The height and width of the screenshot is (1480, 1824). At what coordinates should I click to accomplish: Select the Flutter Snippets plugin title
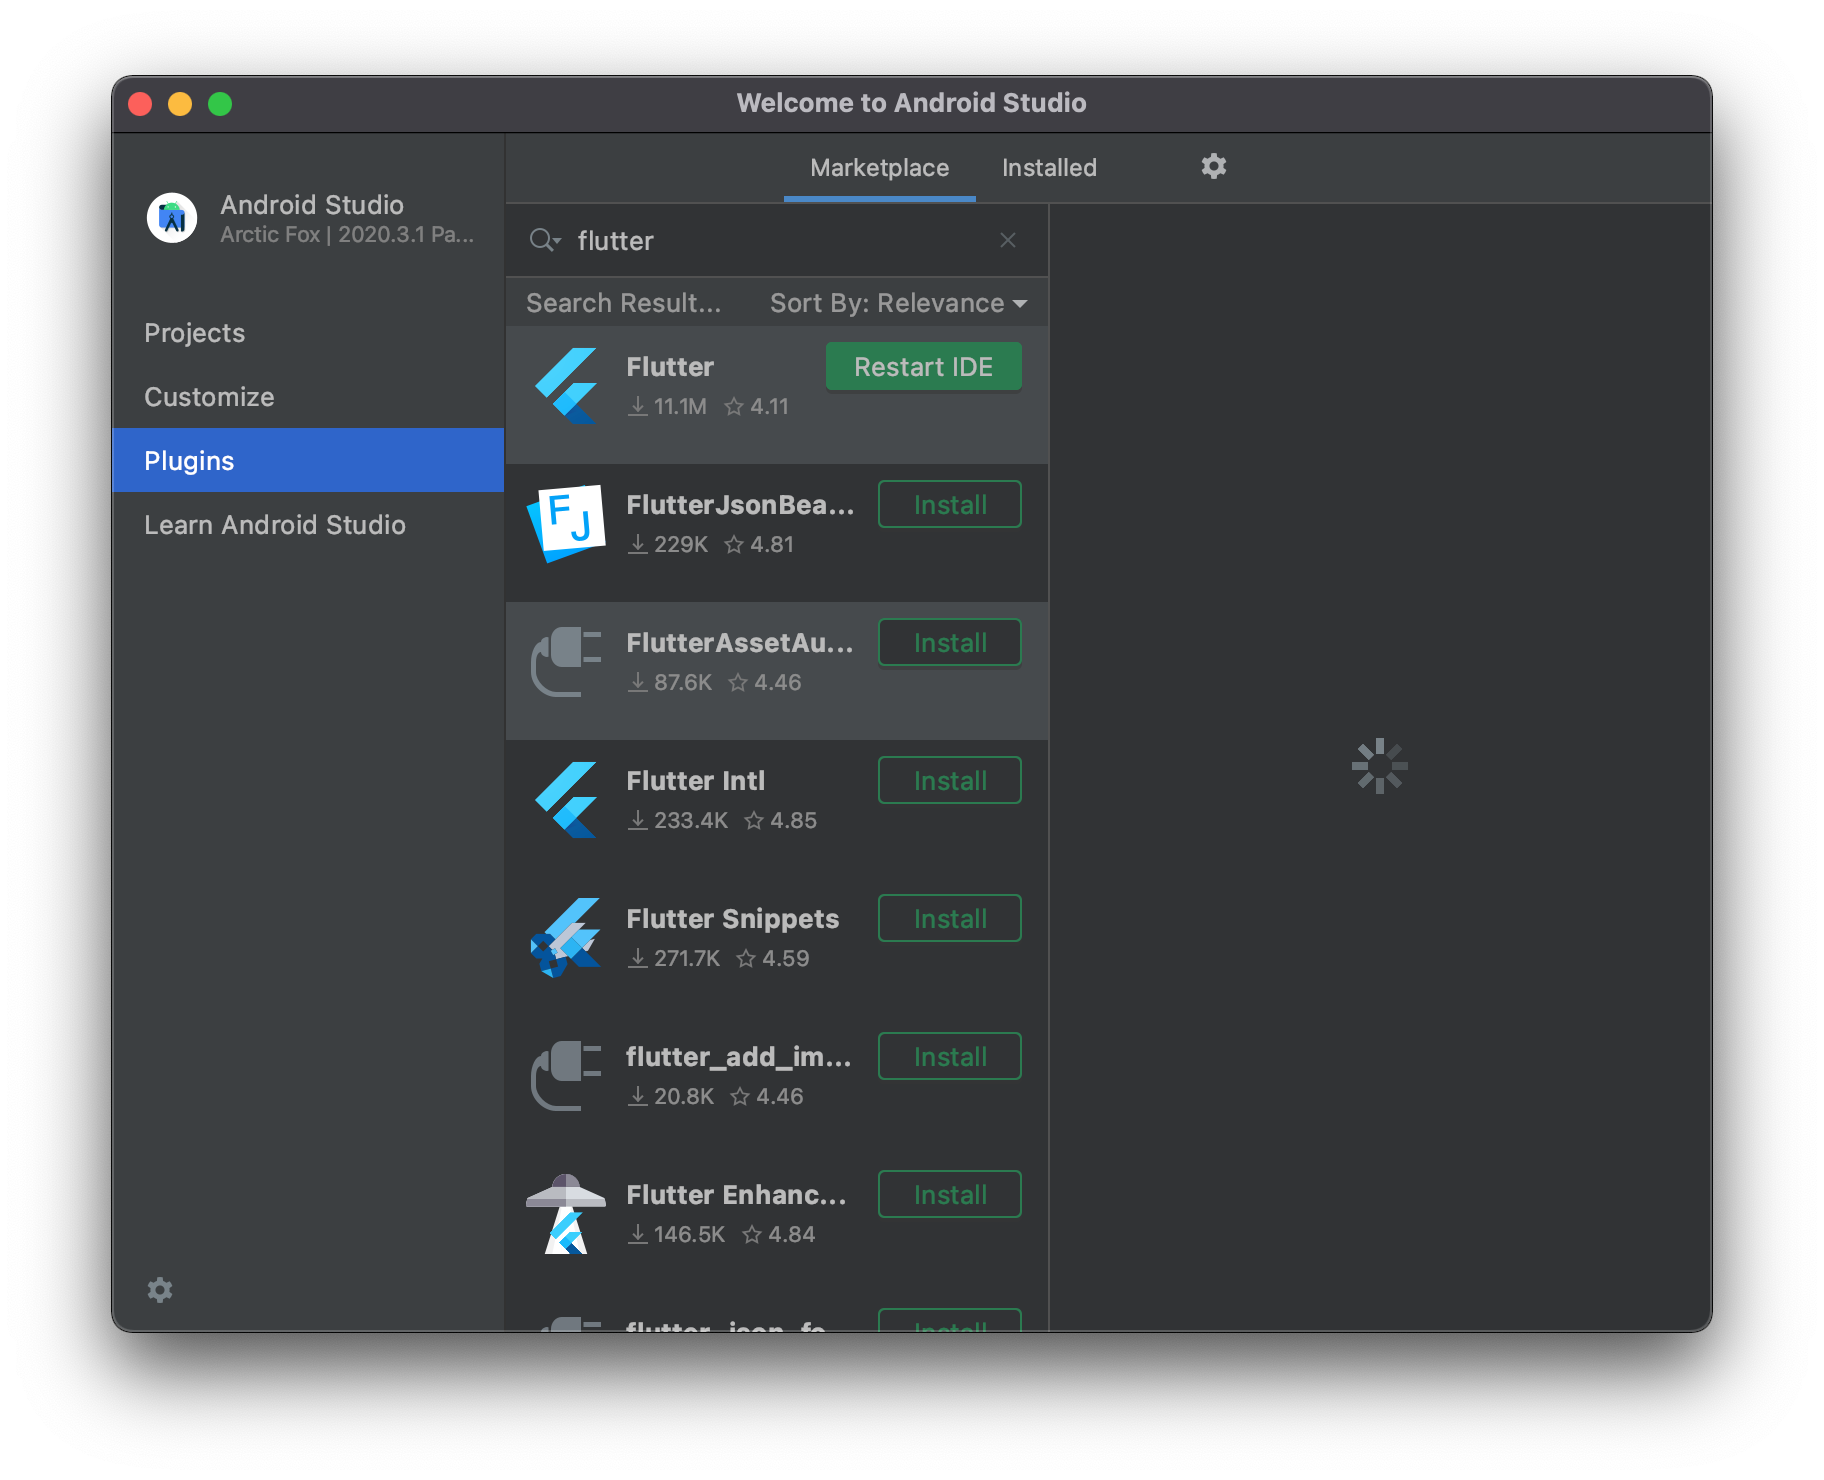pos(733,919)
